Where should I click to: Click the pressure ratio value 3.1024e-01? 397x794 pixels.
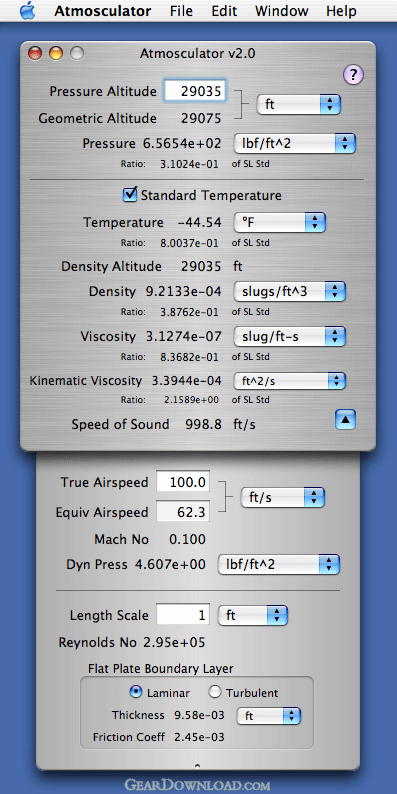point(189,164)
